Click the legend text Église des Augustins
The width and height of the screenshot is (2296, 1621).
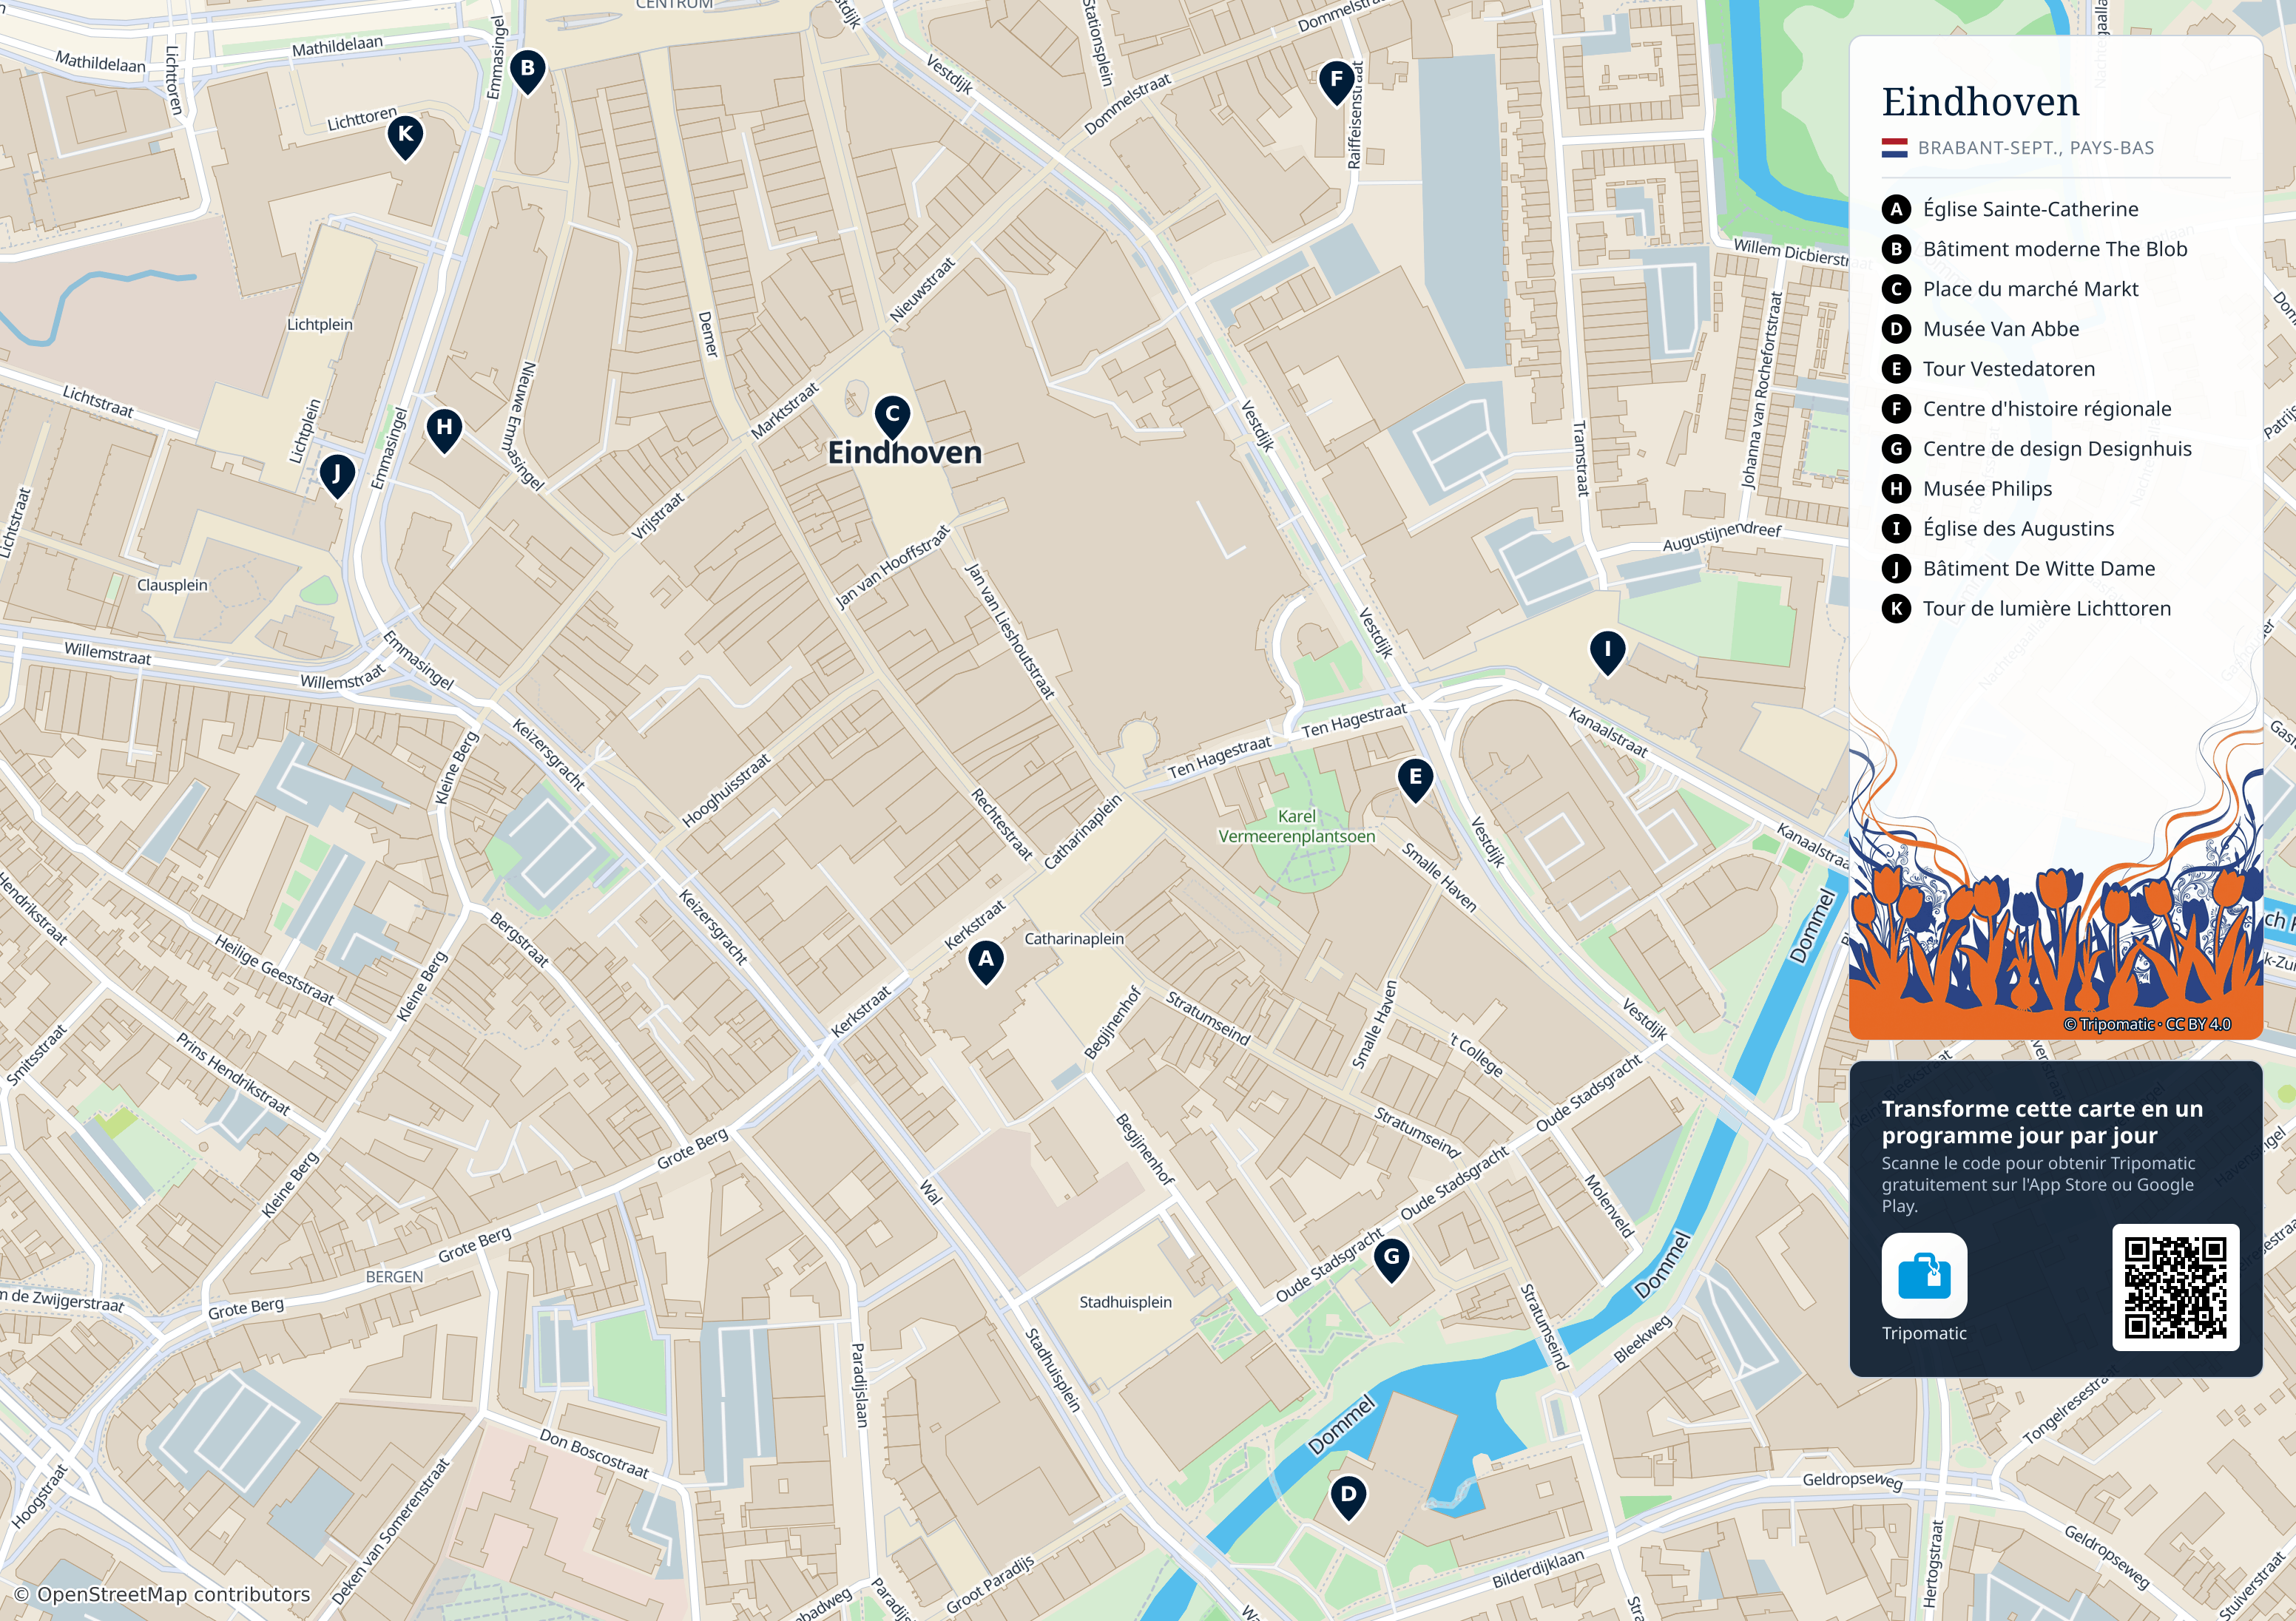pyautogui.click(x=2018, y=529)
